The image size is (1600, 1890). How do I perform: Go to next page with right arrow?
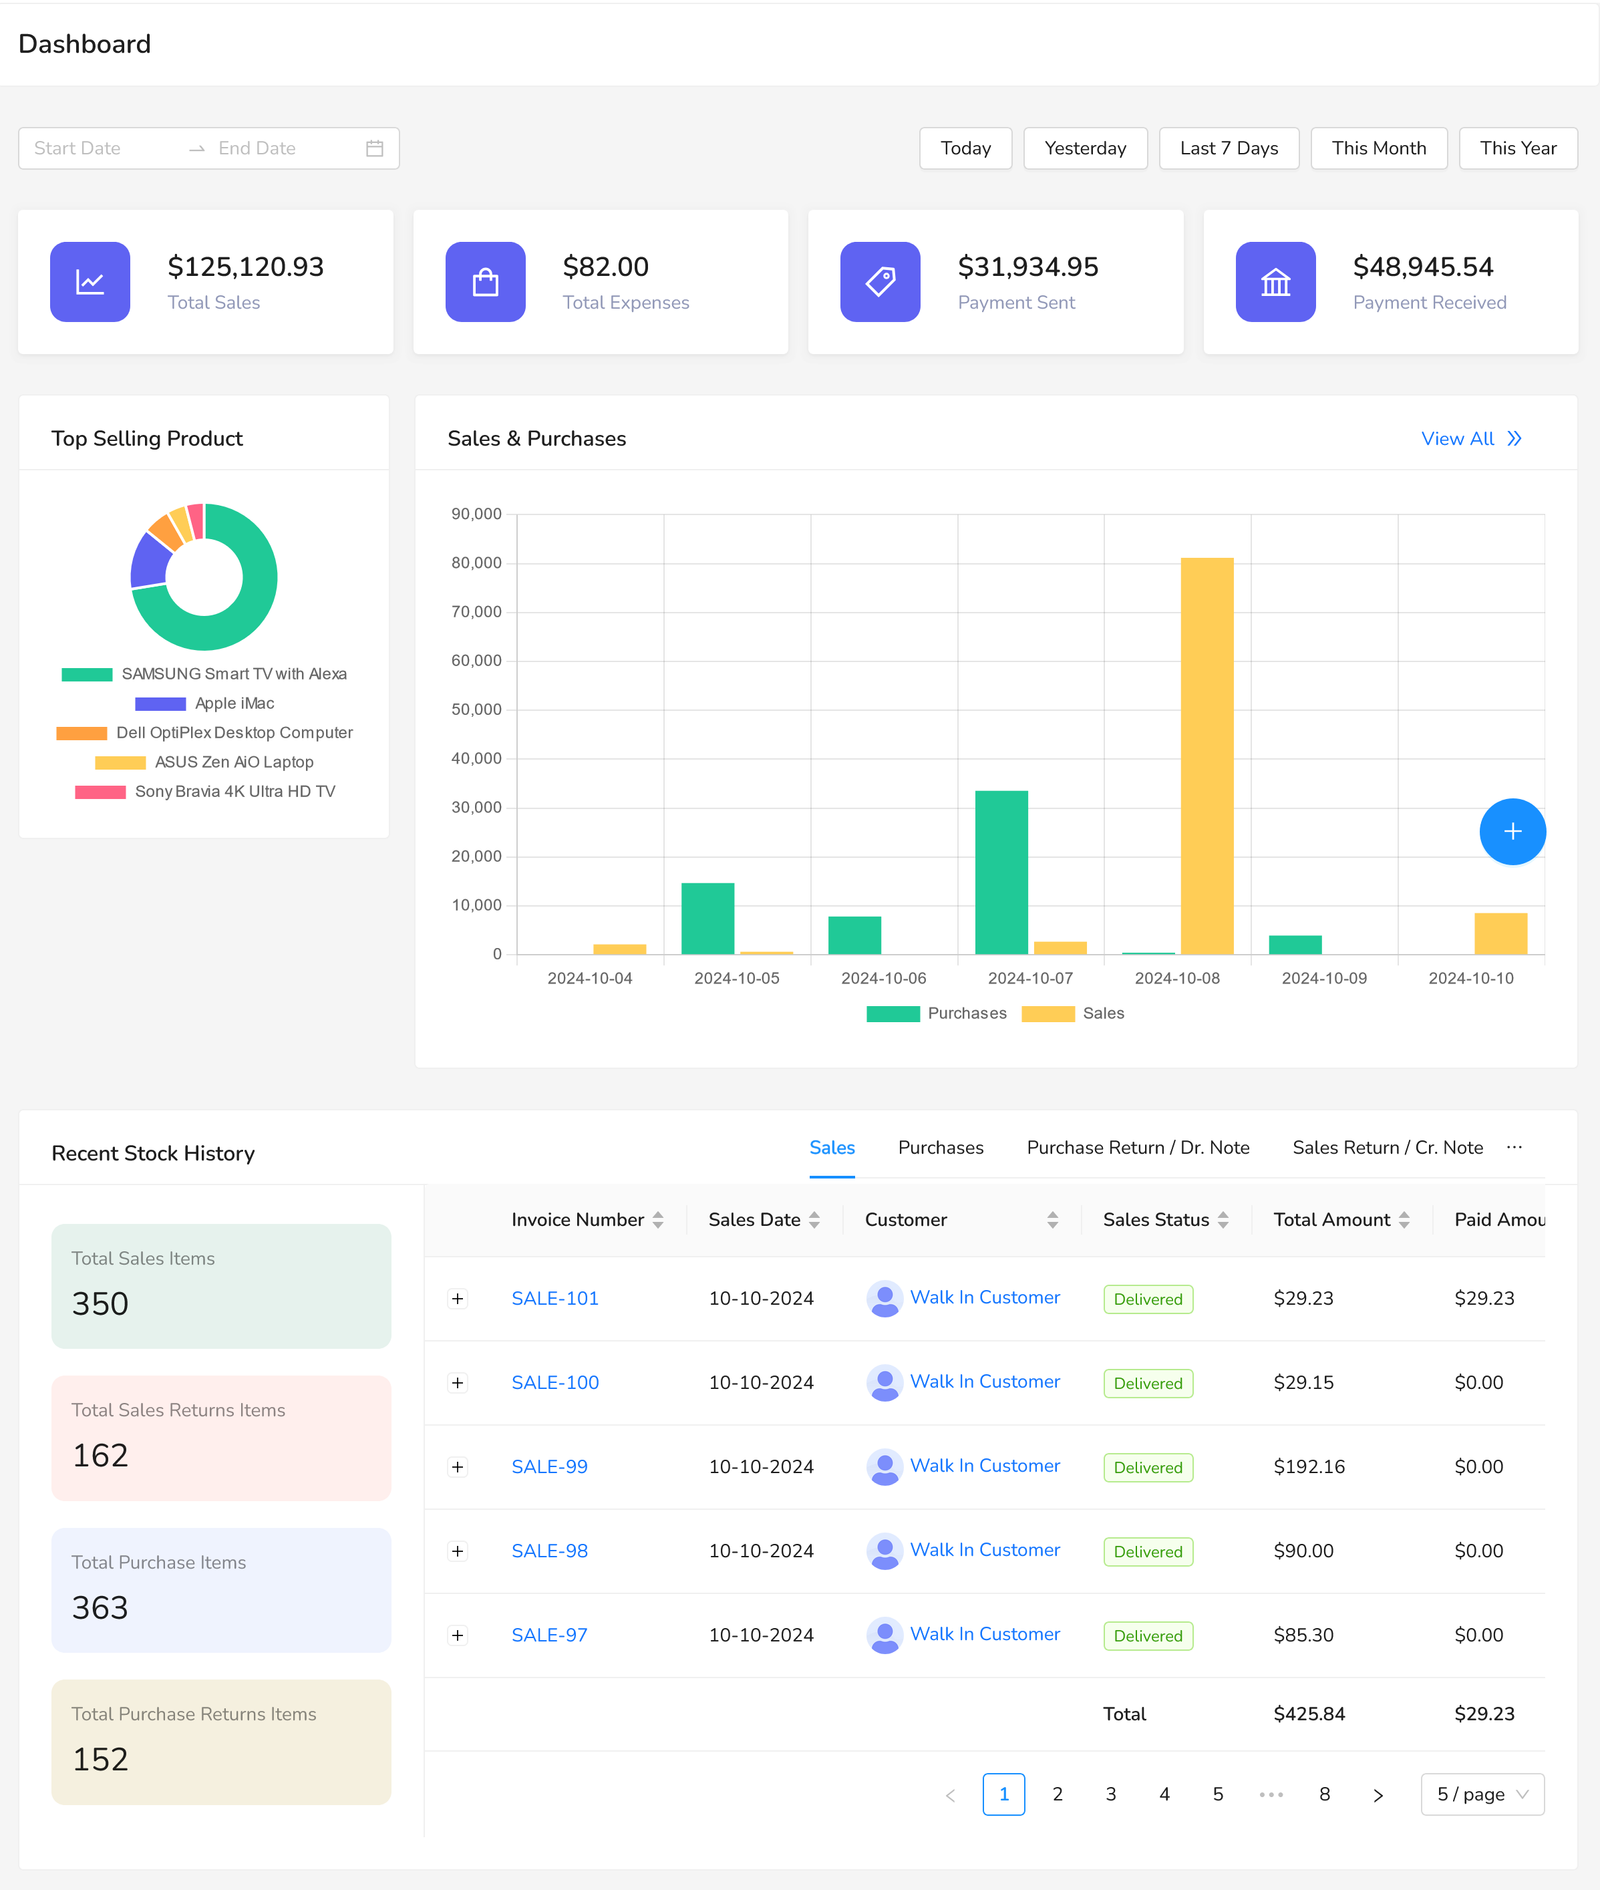tap(1378, 1795)
